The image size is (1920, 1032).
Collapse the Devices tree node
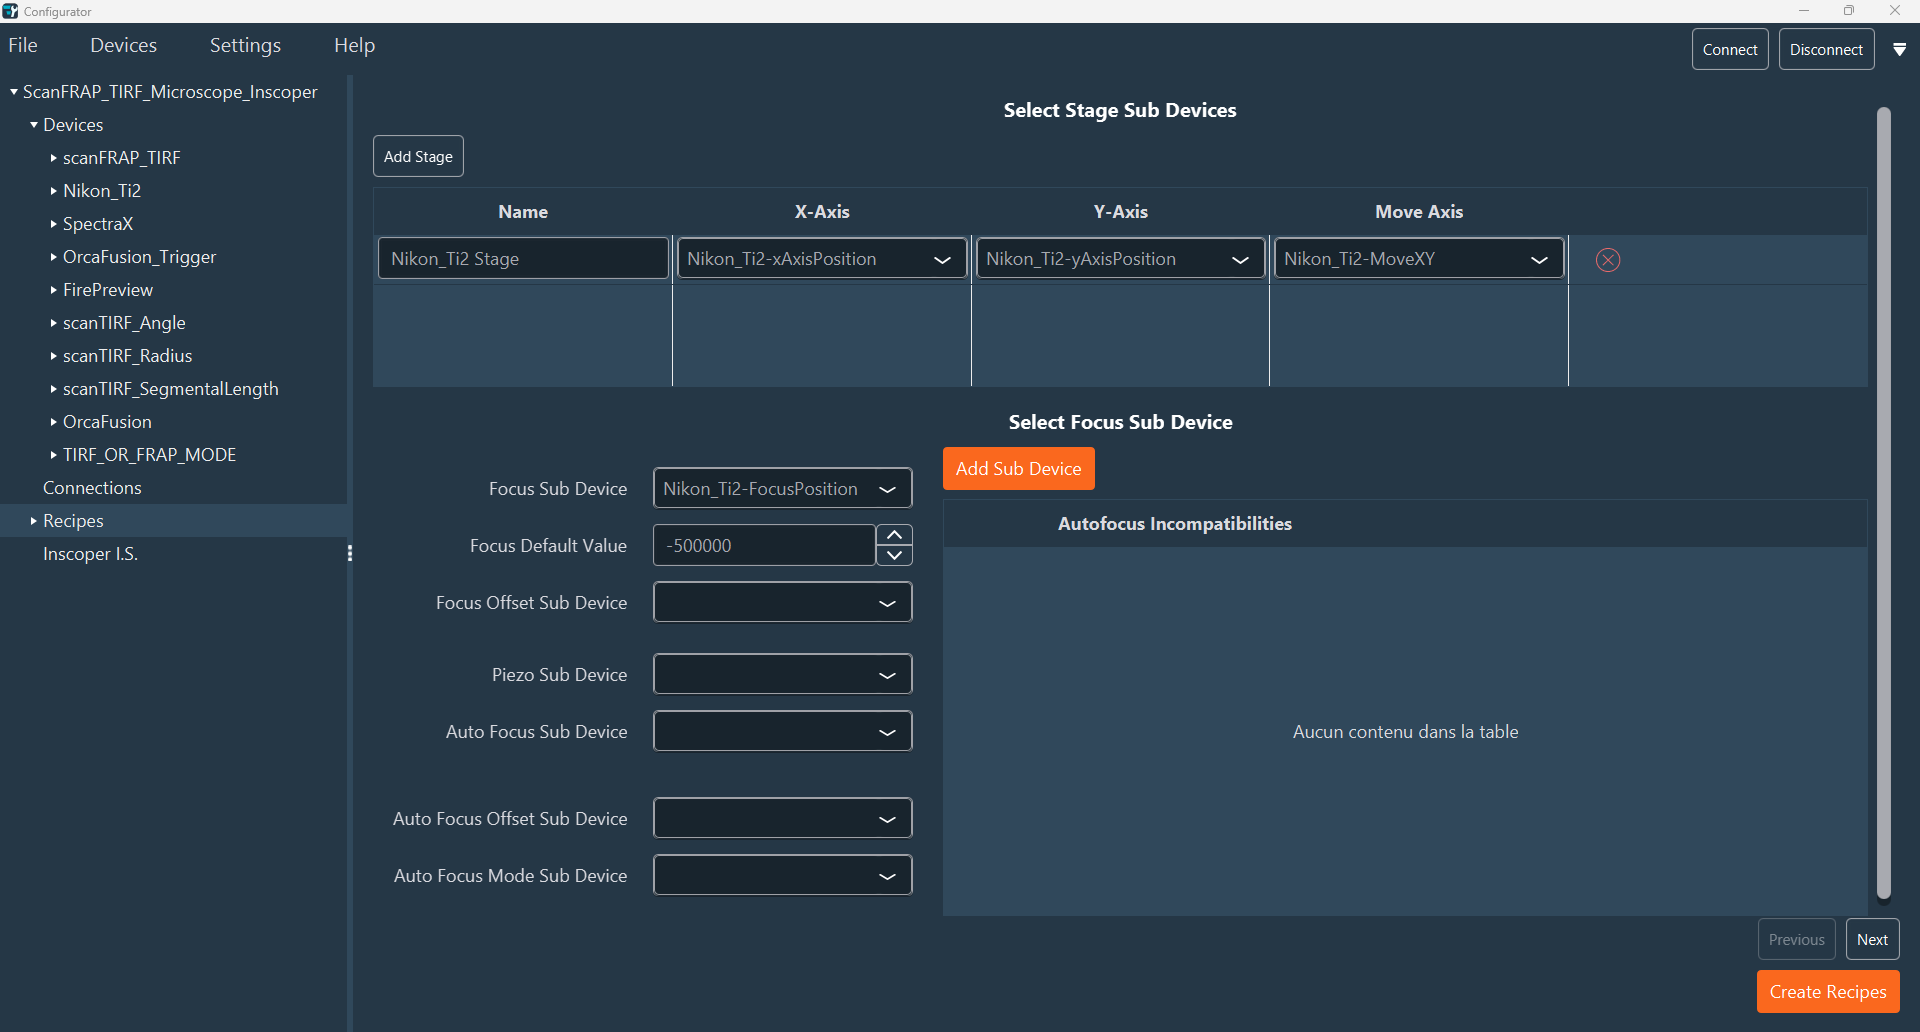(x=34, y=125)
